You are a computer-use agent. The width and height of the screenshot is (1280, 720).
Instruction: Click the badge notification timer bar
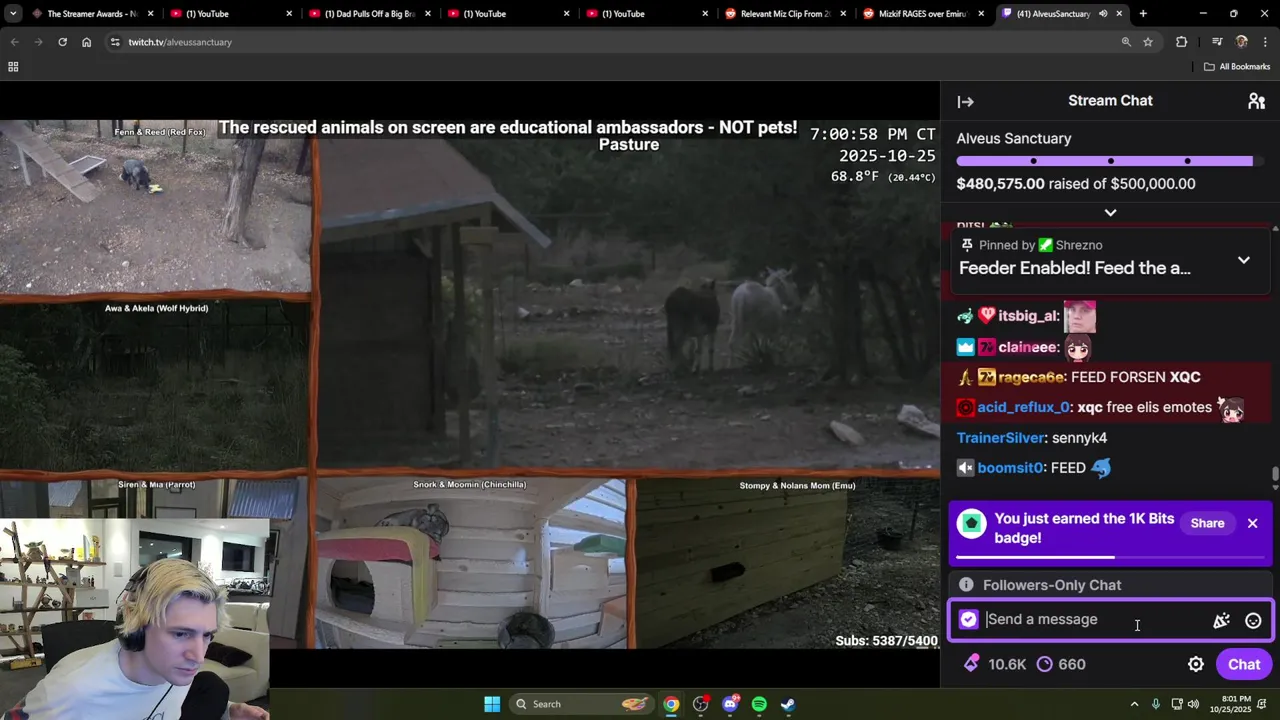(x=1110, y=557)
